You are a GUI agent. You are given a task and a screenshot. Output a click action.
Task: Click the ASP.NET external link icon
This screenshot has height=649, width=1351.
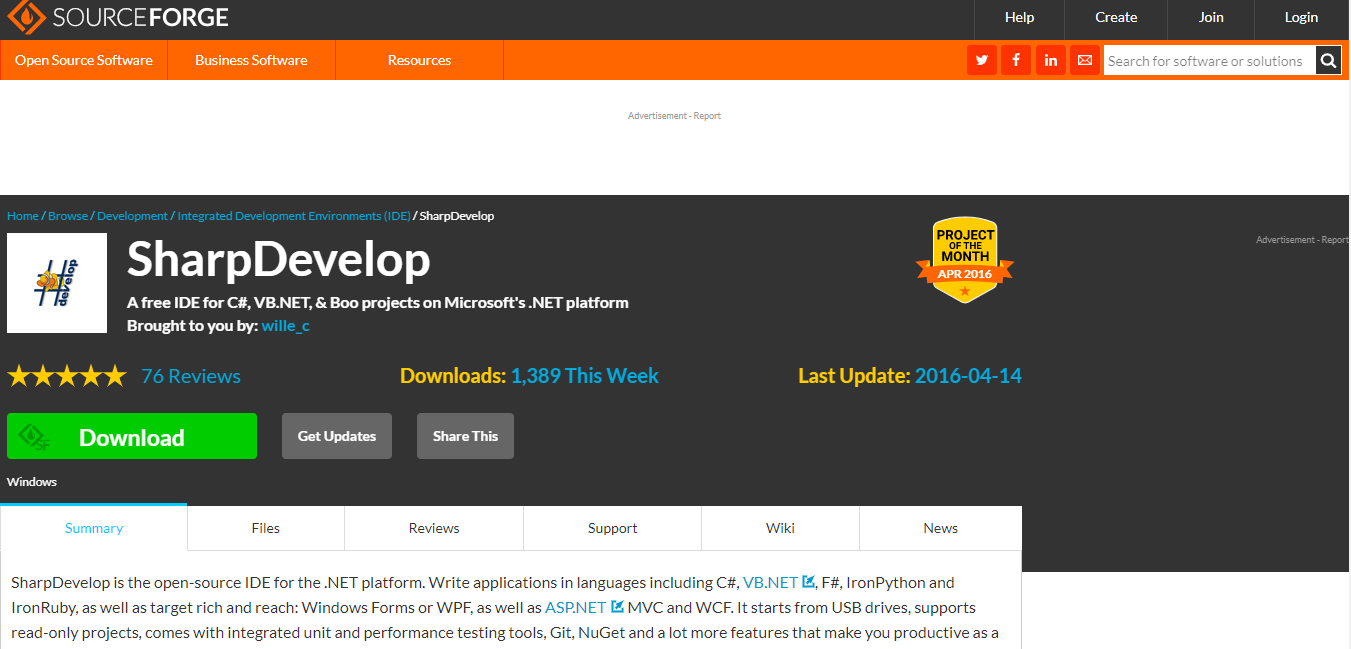pyautogui.click(x=617, y=606)
